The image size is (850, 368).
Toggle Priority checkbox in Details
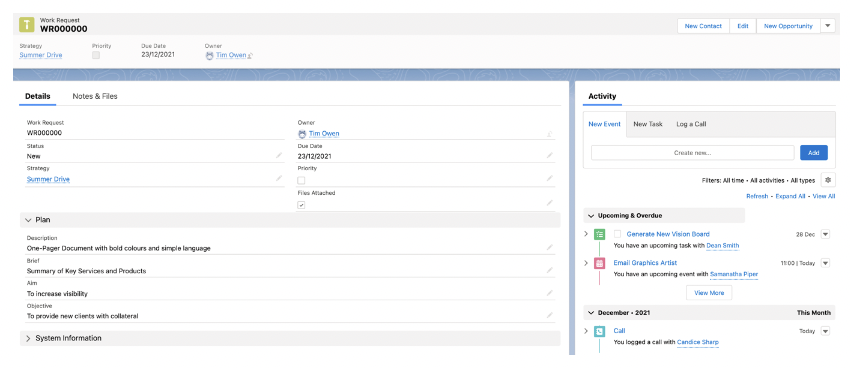coord(301,180)
